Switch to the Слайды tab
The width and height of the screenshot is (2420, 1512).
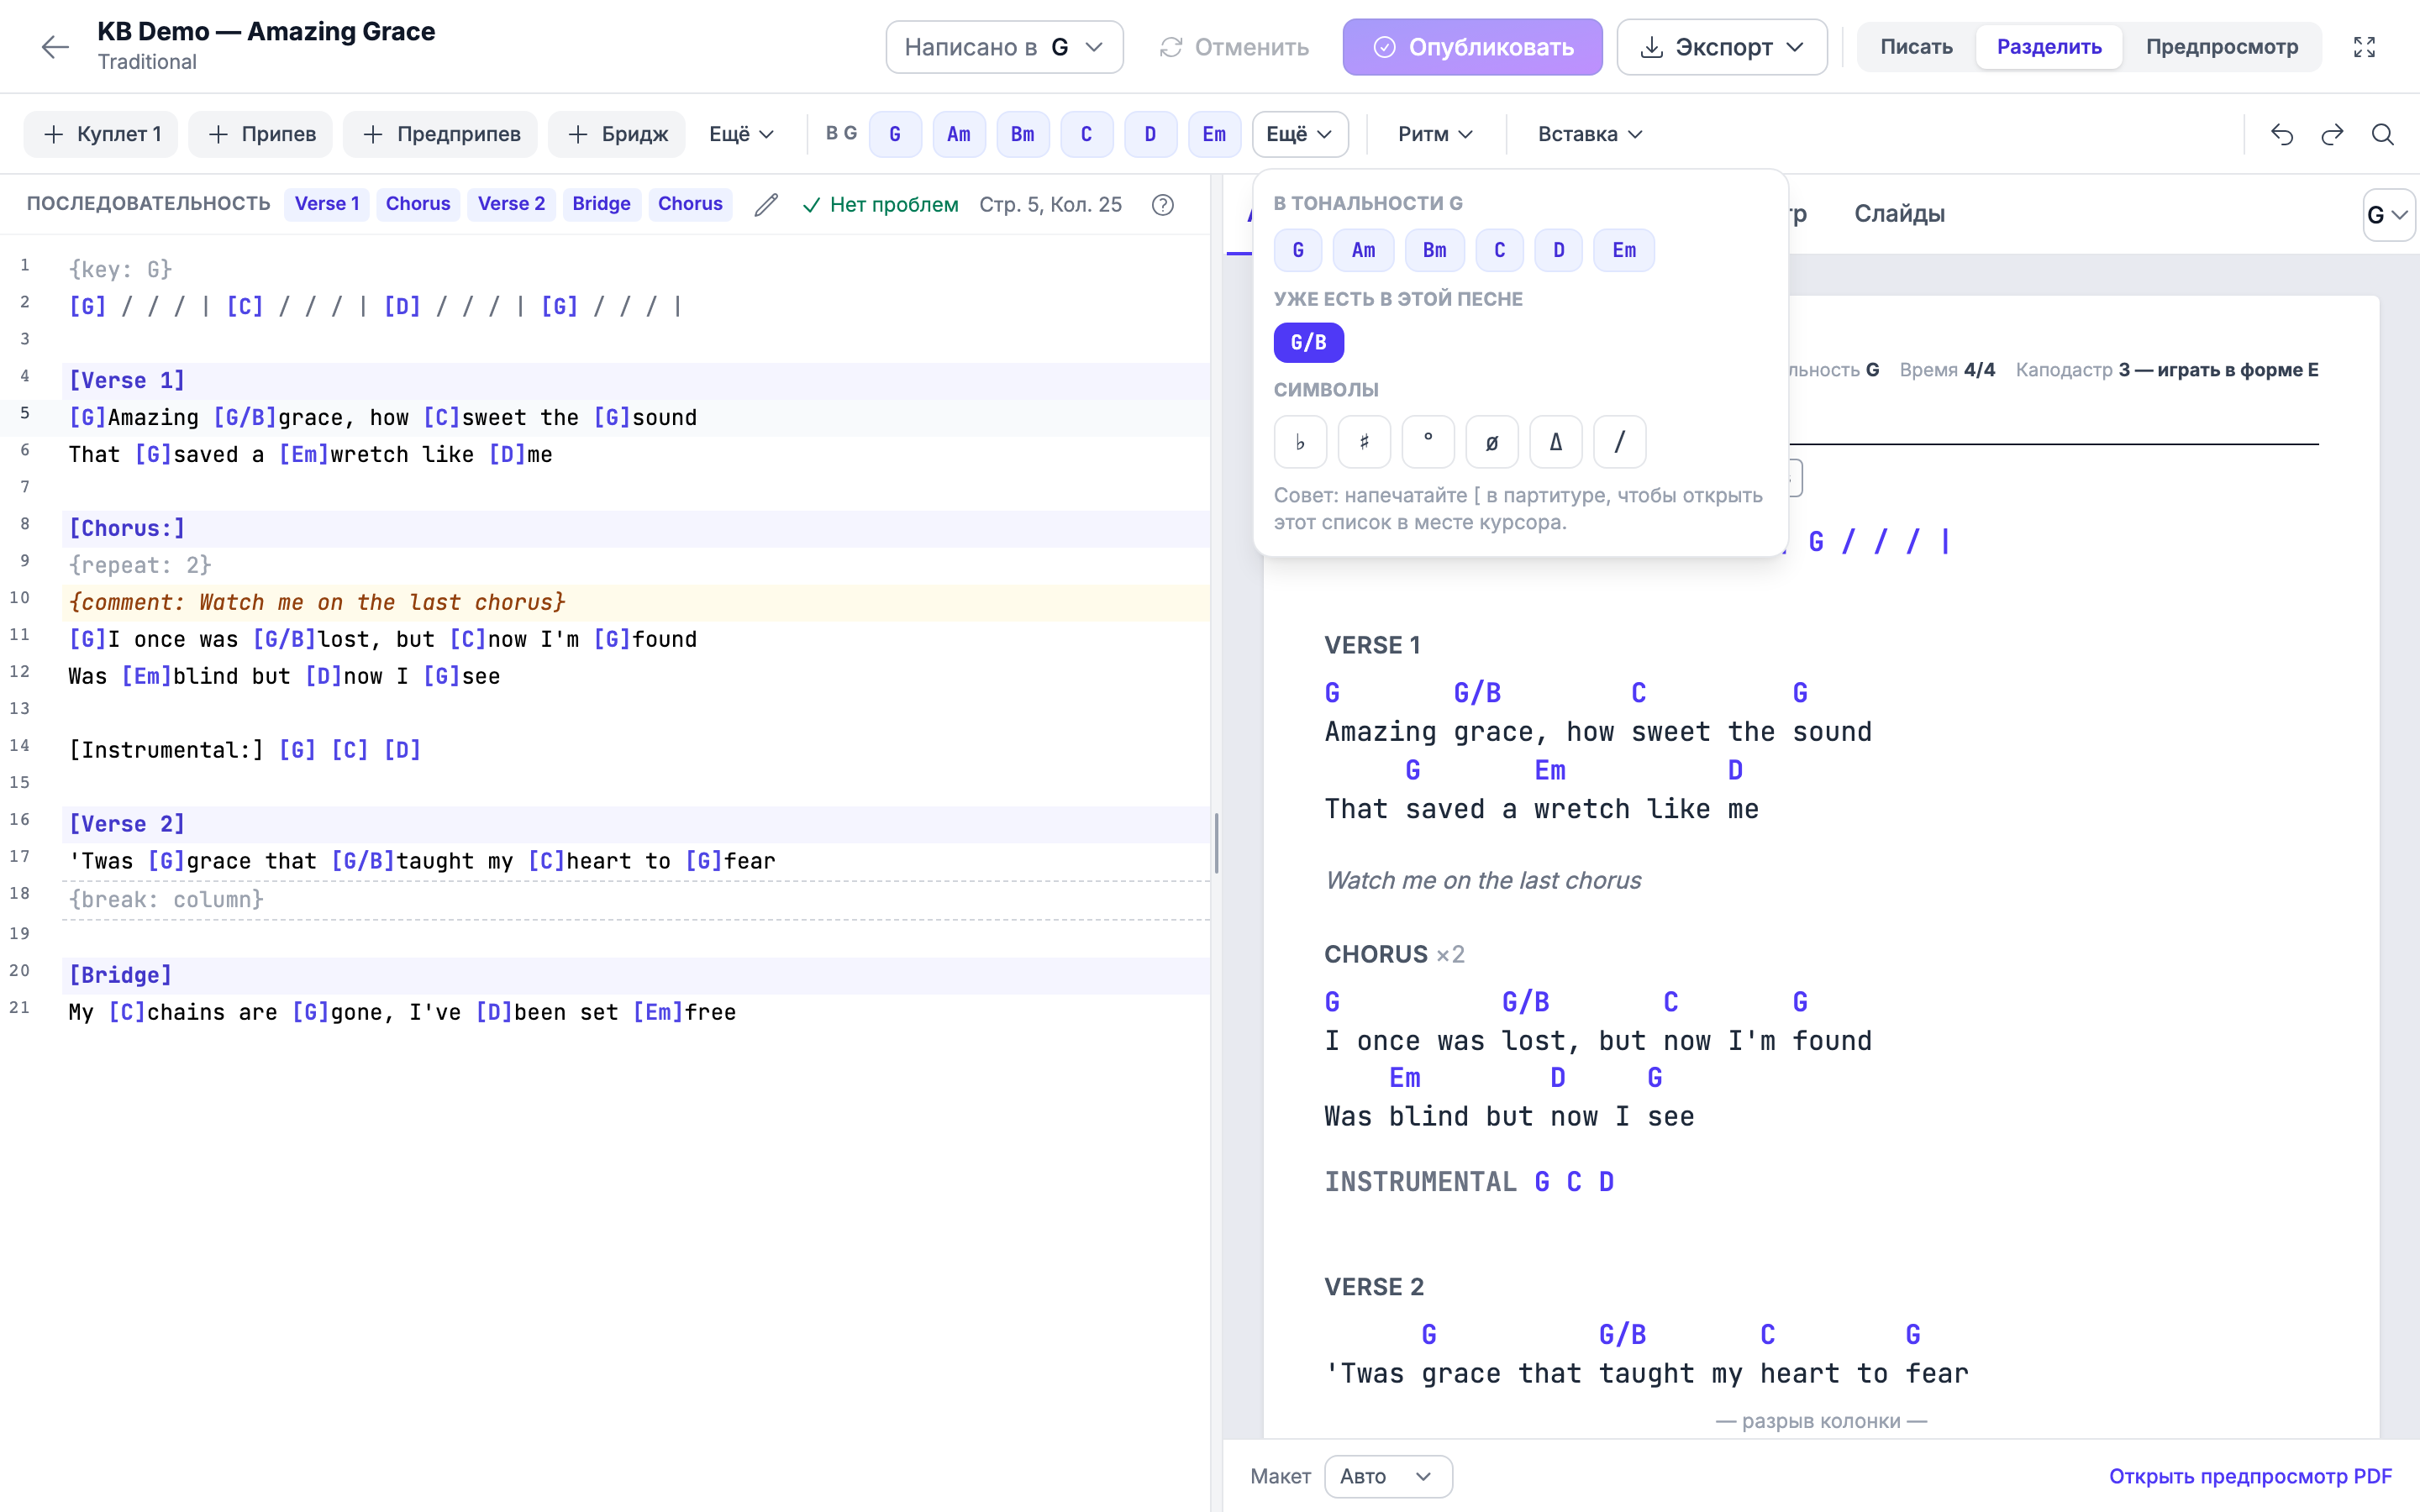(1899, 213)
